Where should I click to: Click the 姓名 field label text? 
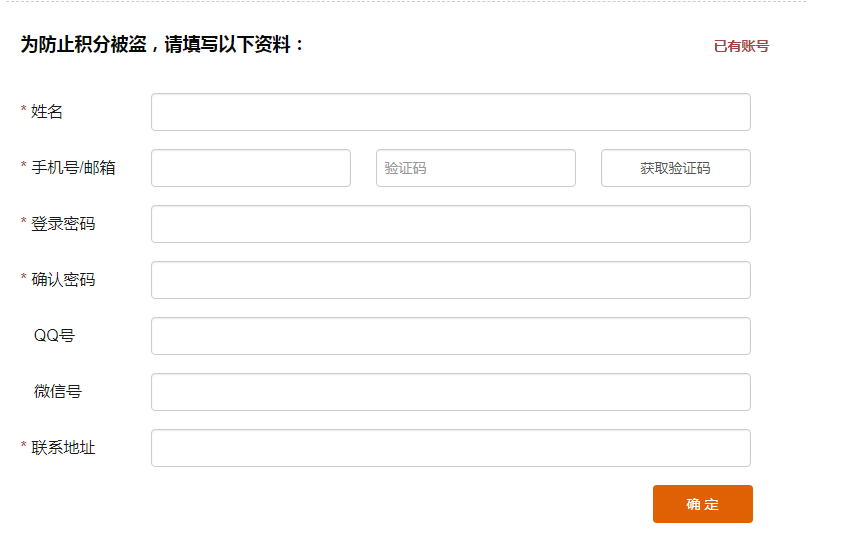tap(47, 112)
